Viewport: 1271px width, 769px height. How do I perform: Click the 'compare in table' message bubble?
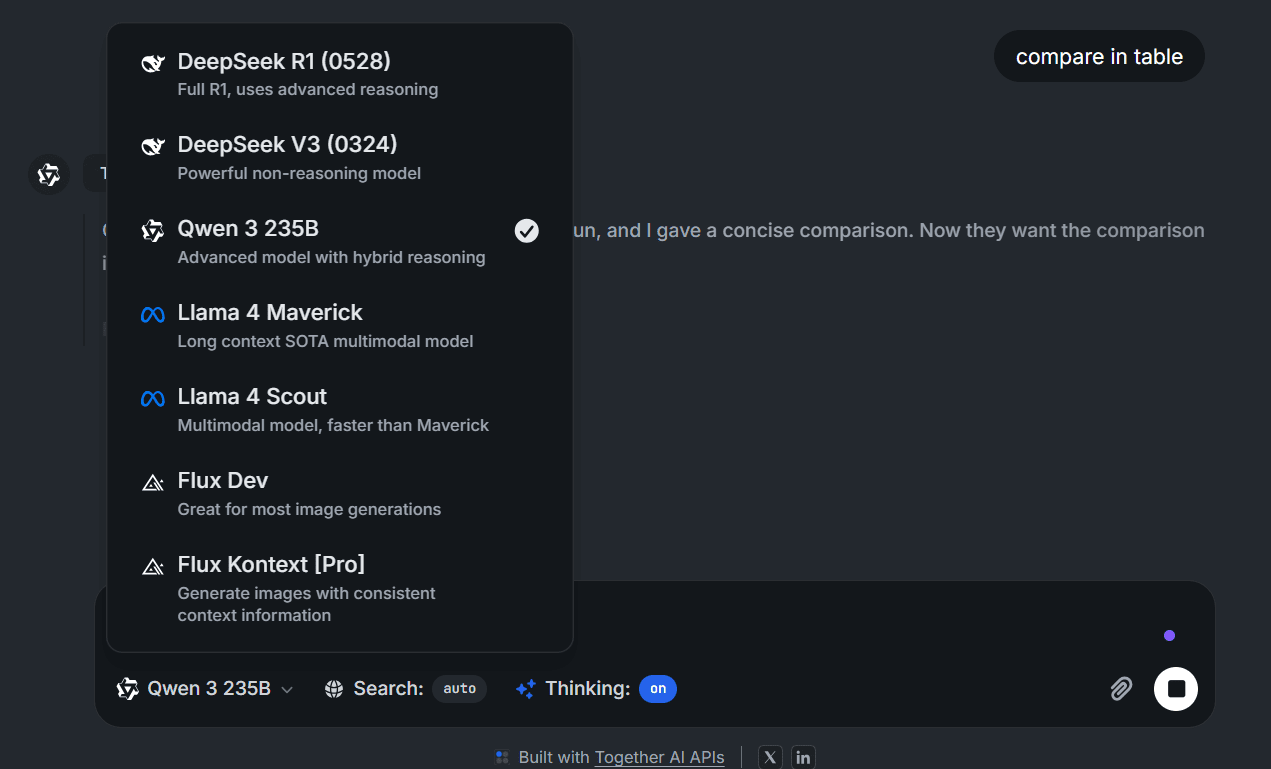1099,57
